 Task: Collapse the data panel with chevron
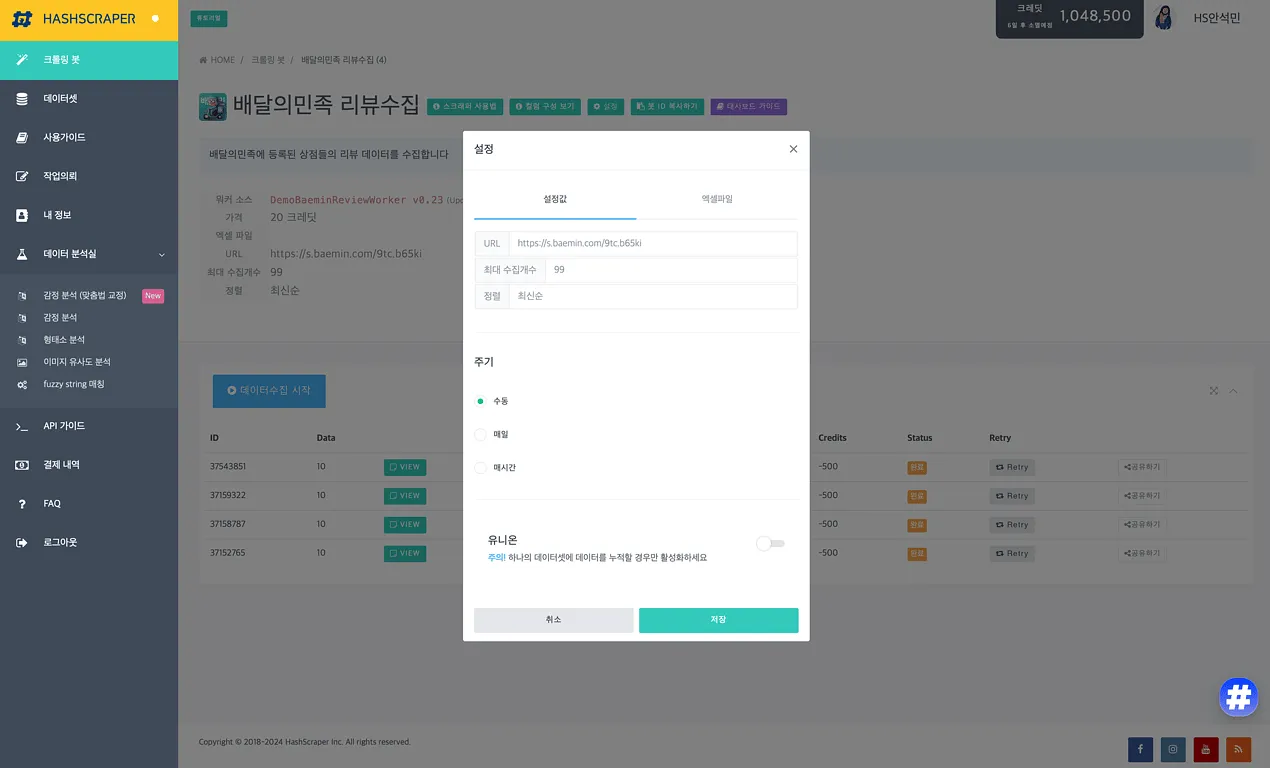pyautogui.click(x=1233, y=391)
